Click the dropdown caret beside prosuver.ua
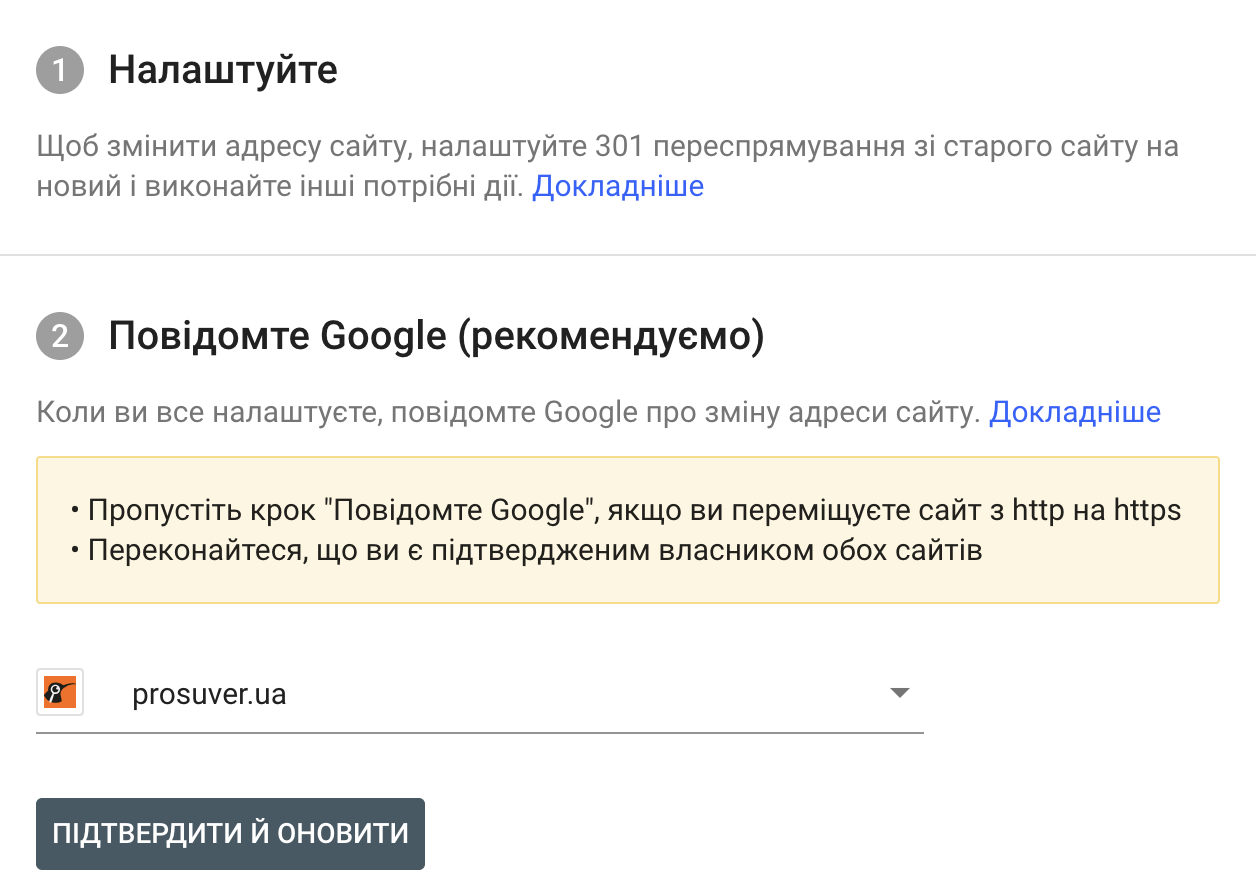 click(898, 692)
